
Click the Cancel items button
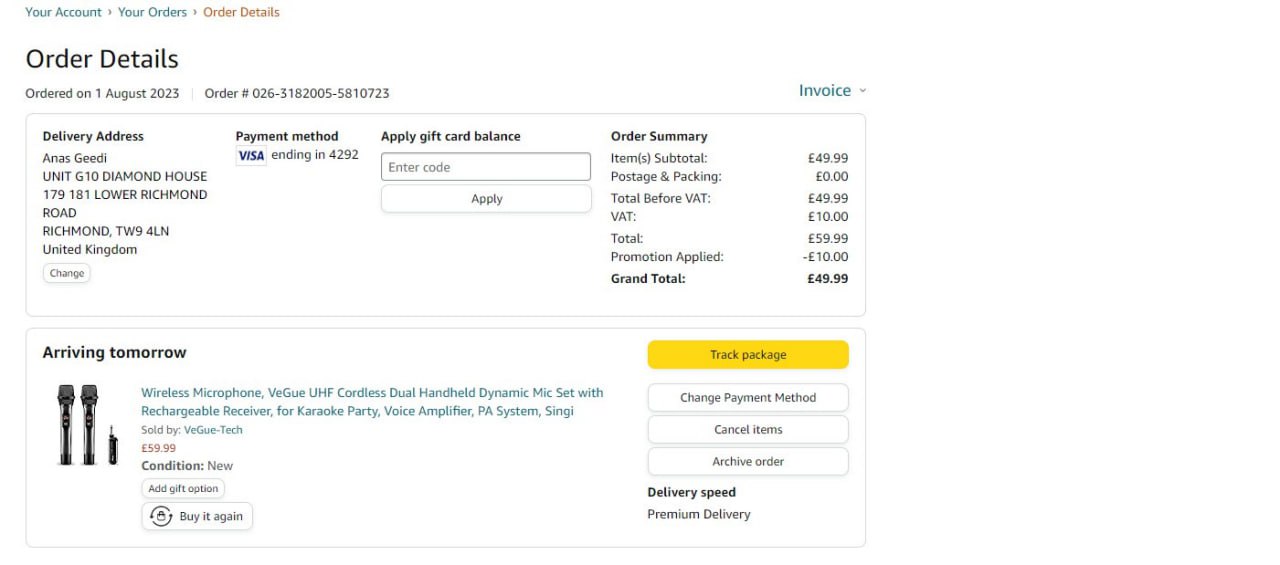tap(748, 430)
